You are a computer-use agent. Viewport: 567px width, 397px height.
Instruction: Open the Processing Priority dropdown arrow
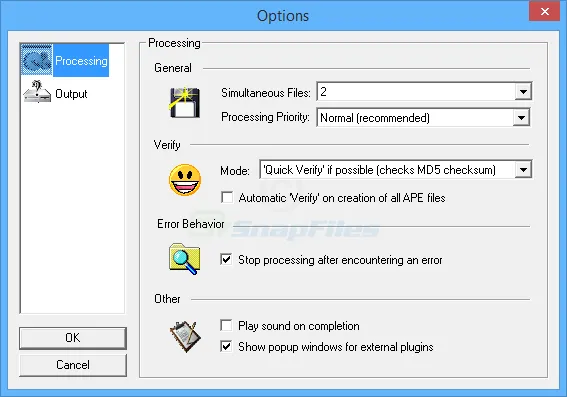(521, 118)
